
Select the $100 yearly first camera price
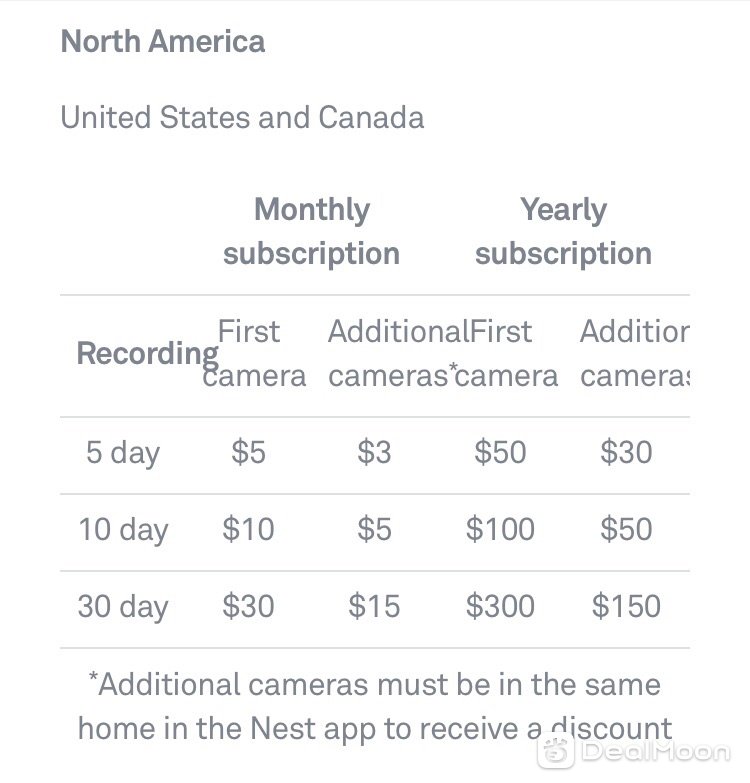coord(500,529)
